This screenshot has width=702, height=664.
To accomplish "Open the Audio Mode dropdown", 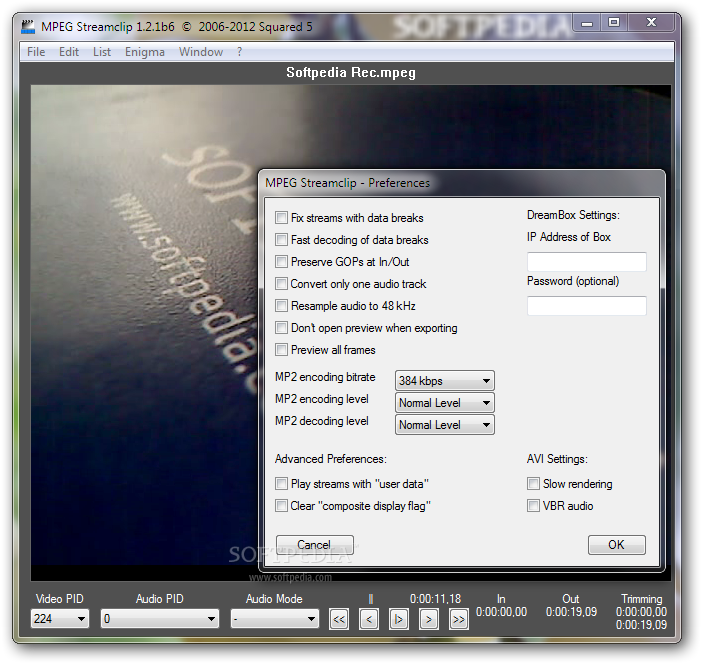I will [x=274, y=619].
